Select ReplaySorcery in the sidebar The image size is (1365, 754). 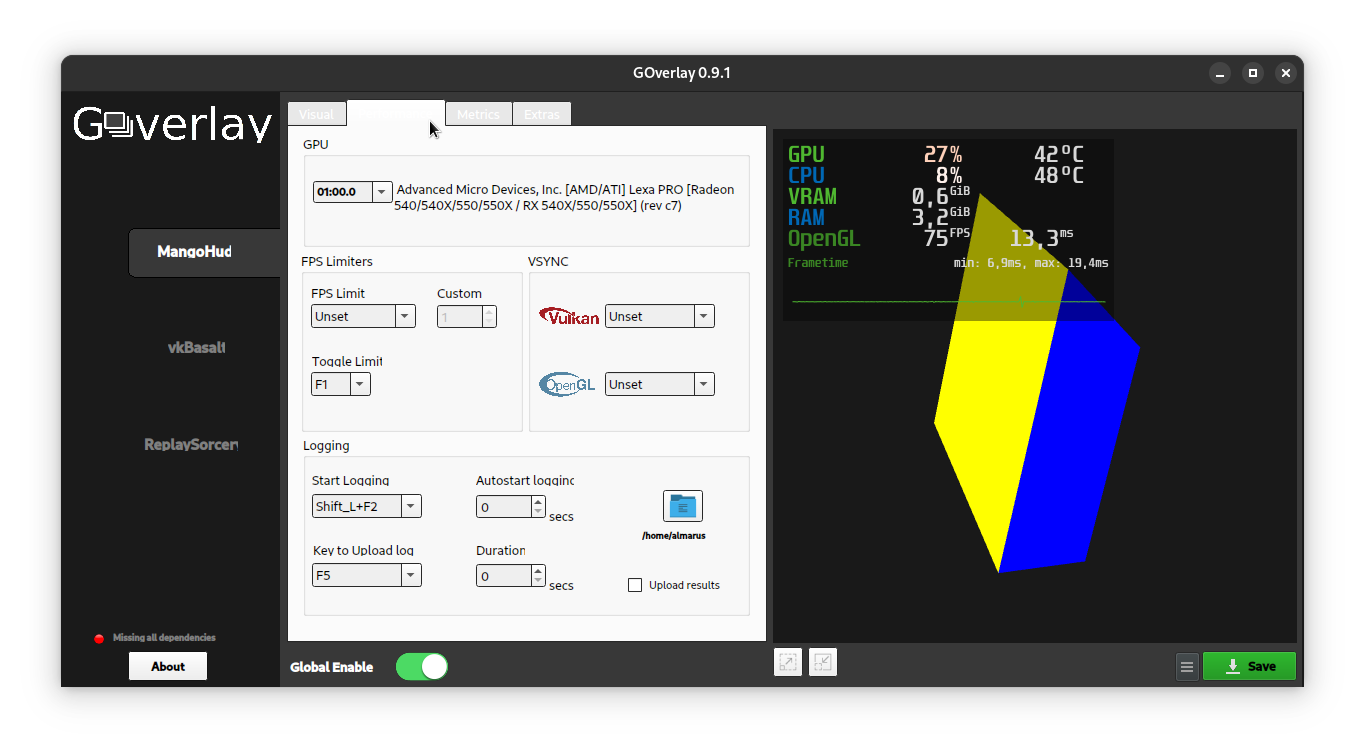[x=191, y=444]
